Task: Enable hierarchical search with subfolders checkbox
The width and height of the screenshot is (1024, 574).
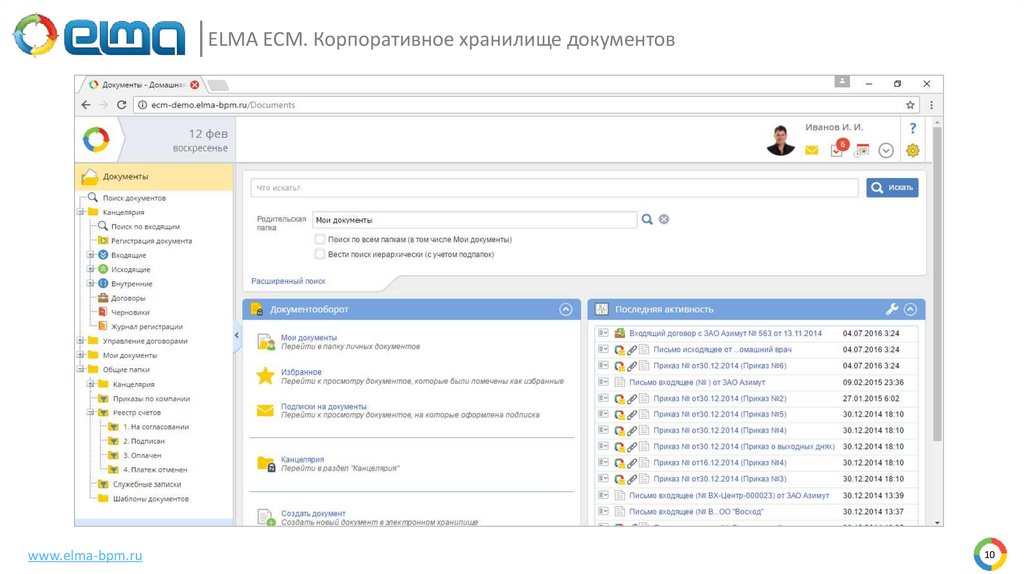Action: (x=319, y=254)
